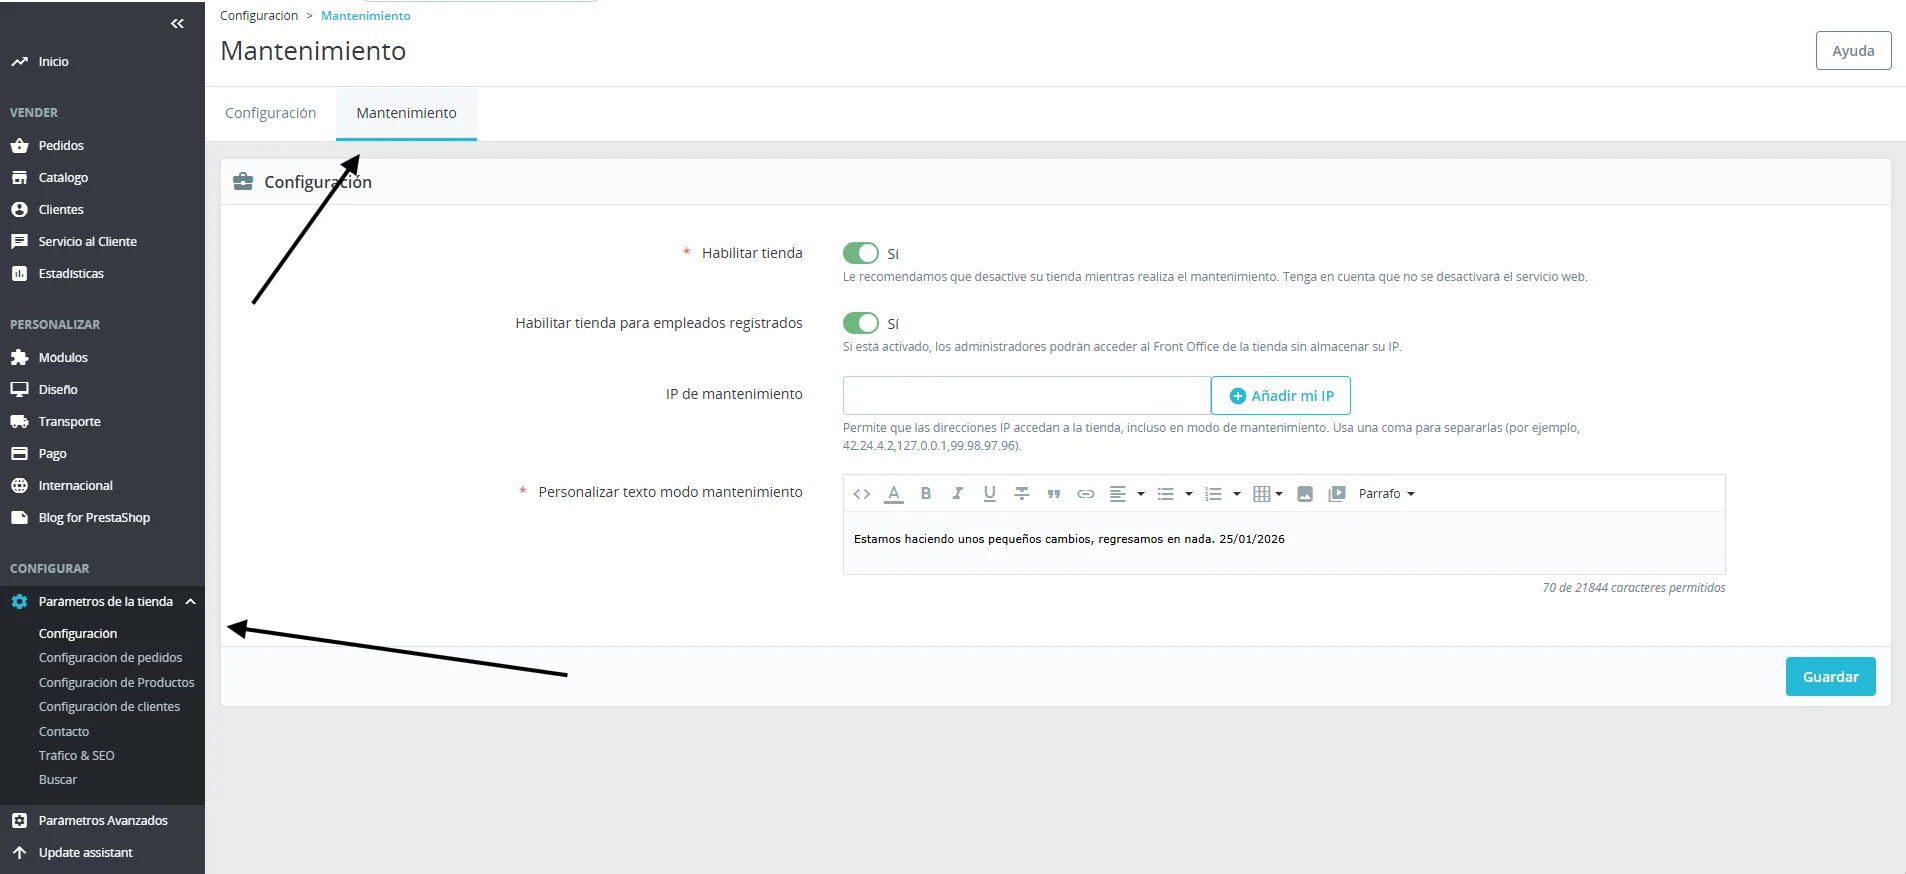Image resolution: width=1906 pixels, height=874 pixels.
Task: Open the Configuracion submenu item
Action: tap(78, 634)
